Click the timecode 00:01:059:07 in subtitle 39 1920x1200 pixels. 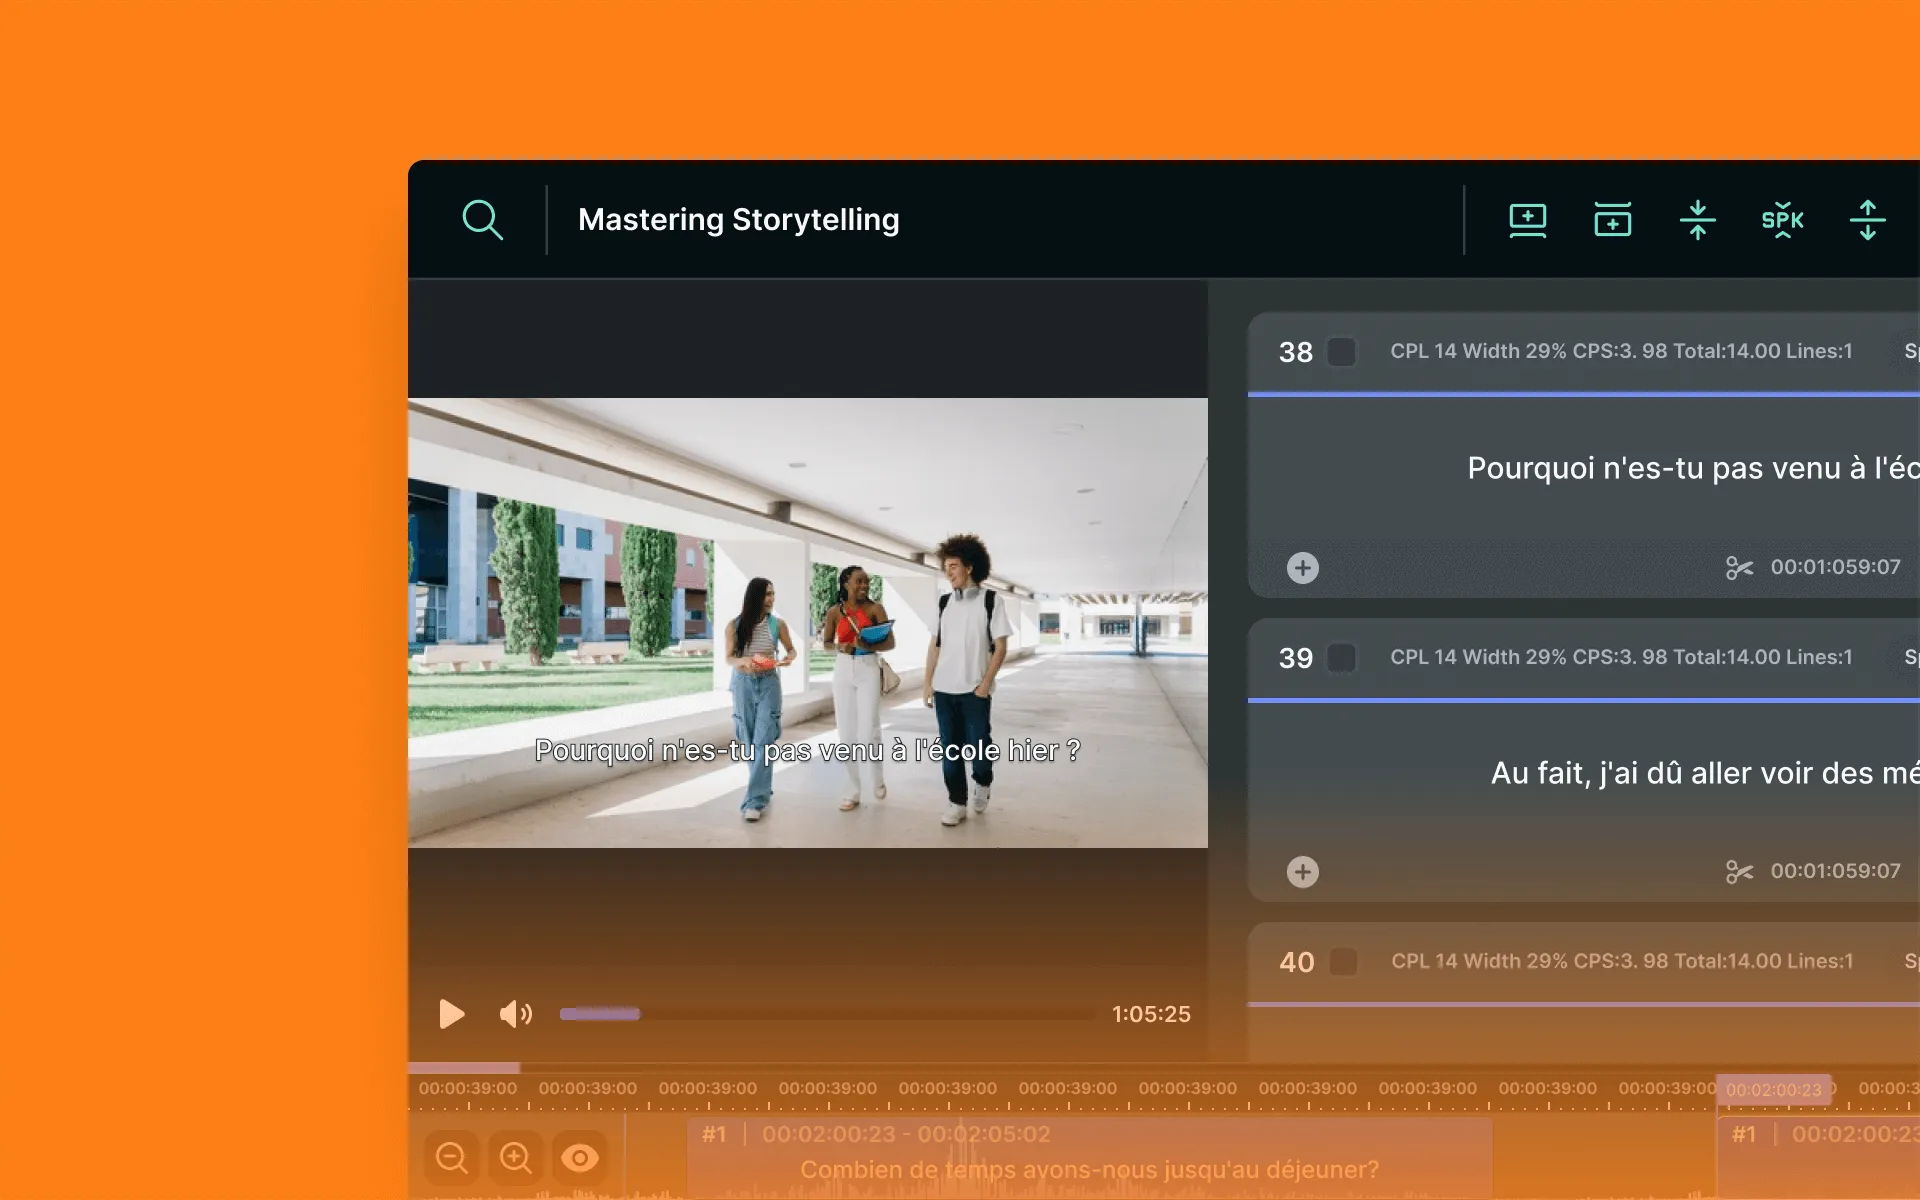pyautogui.click(x=1835, y=871)
